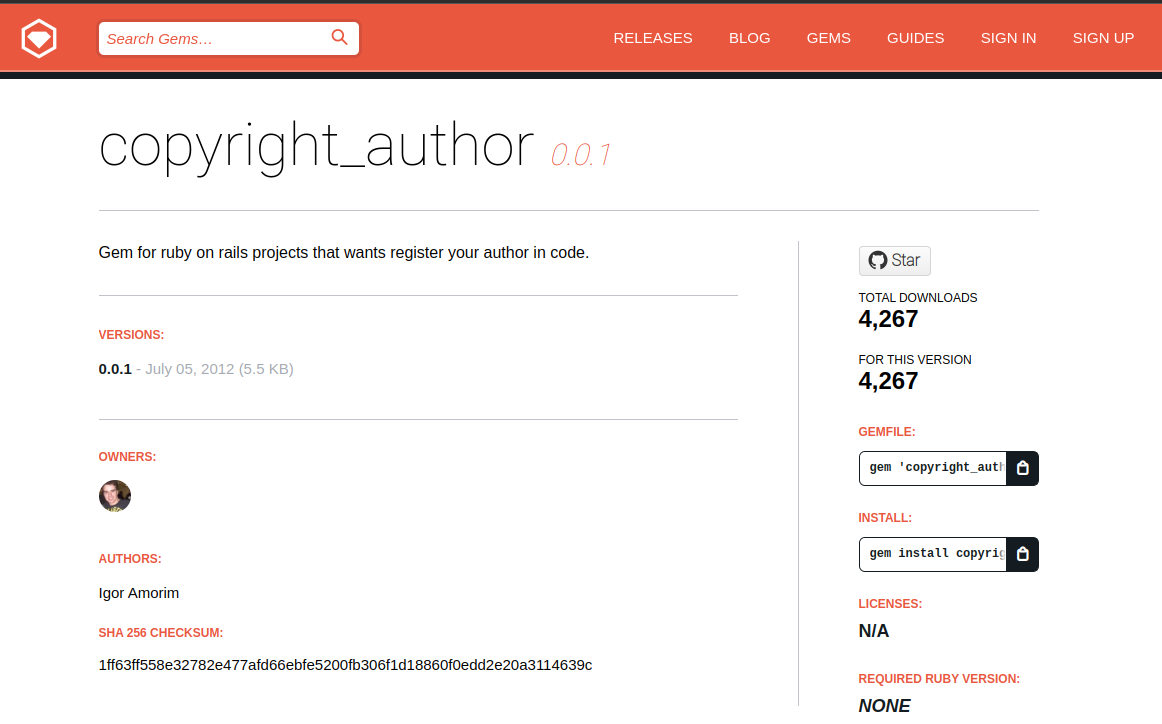Click the SHA 256 checksum value
This screenshot has height=724, width=1162.
tap(345, 665)
